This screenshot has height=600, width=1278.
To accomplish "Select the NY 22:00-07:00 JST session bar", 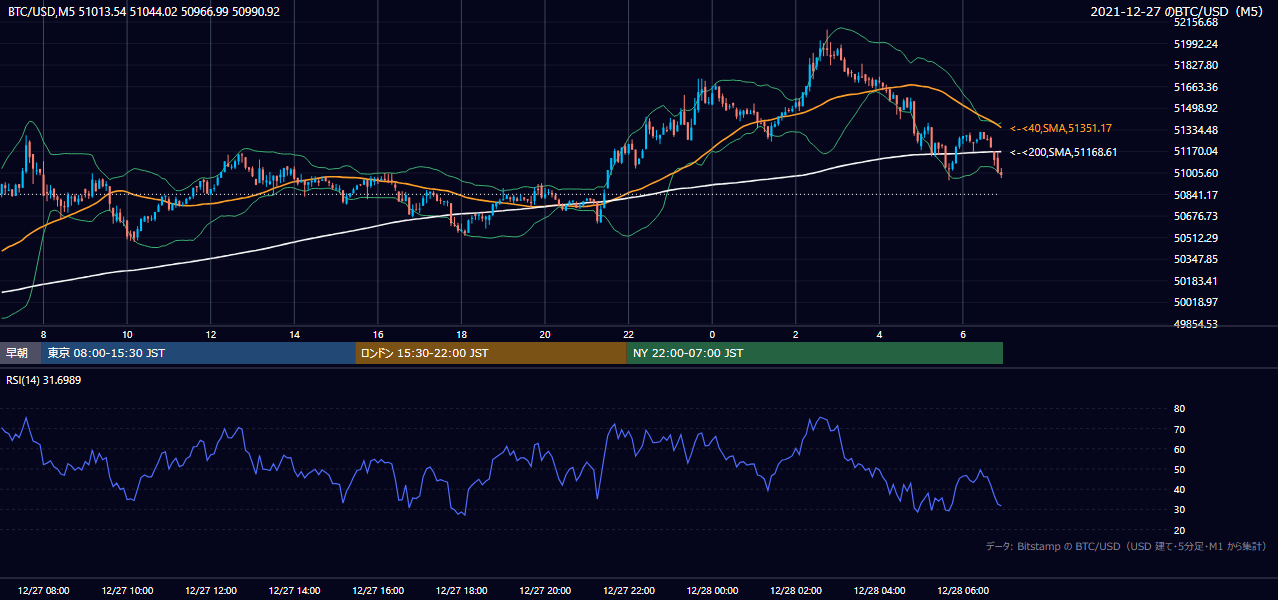I will tap(815, 353).
